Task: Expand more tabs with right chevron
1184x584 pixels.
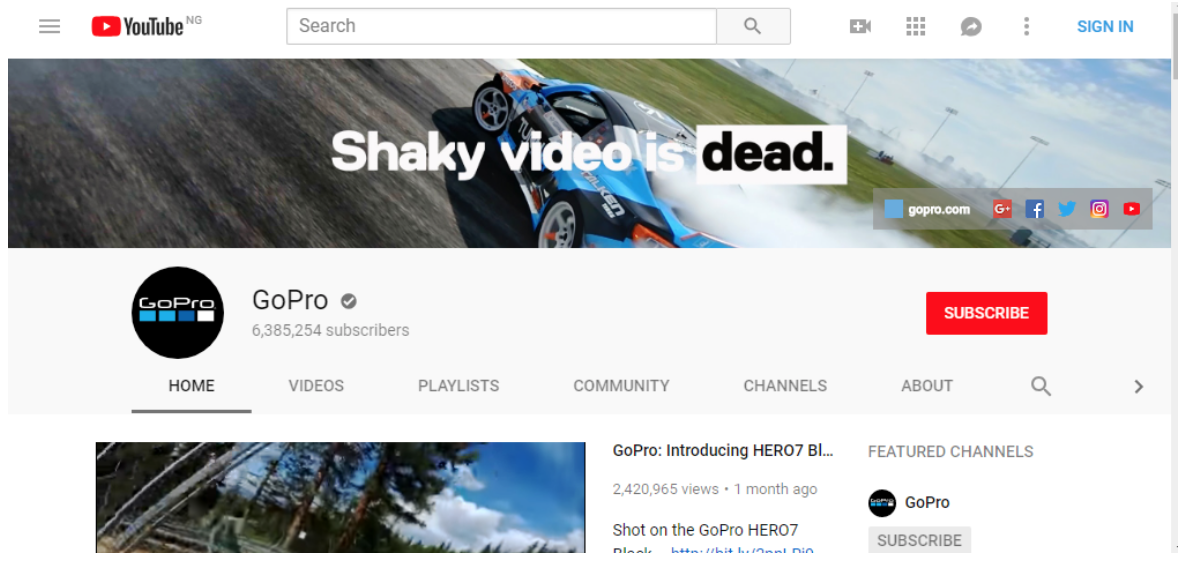Action: (x=1138, y=386)
